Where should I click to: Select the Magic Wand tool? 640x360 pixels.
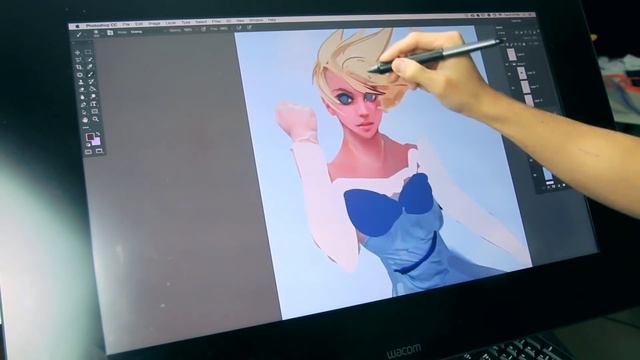click(91, 59)
